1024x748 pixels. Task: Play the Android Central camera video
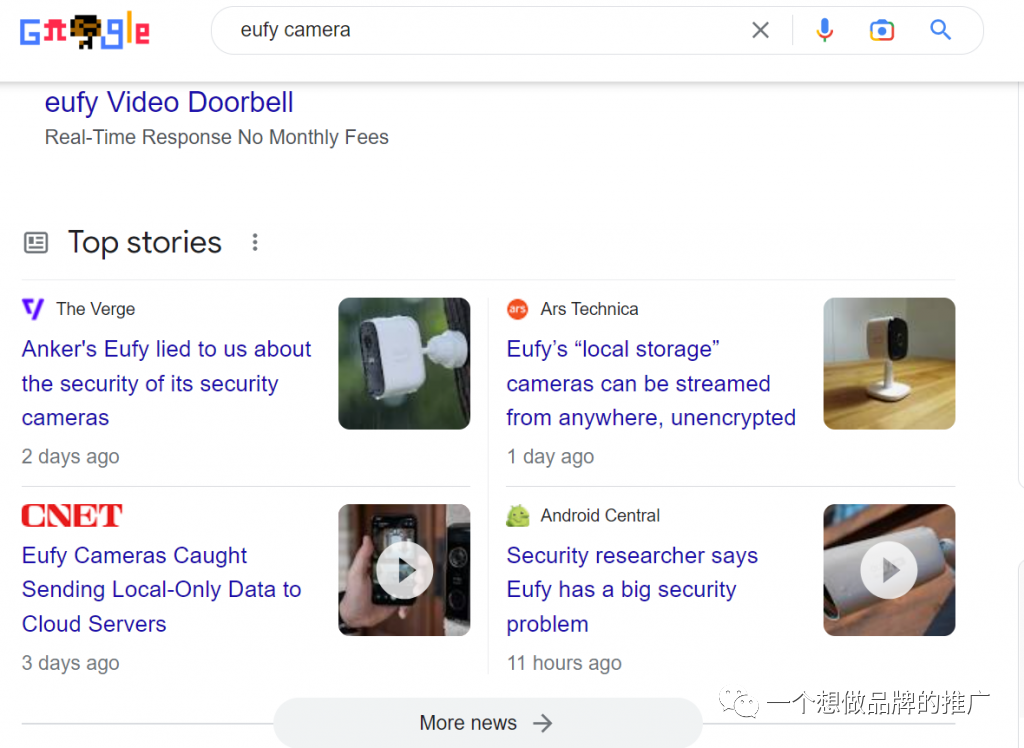point(889,570)
